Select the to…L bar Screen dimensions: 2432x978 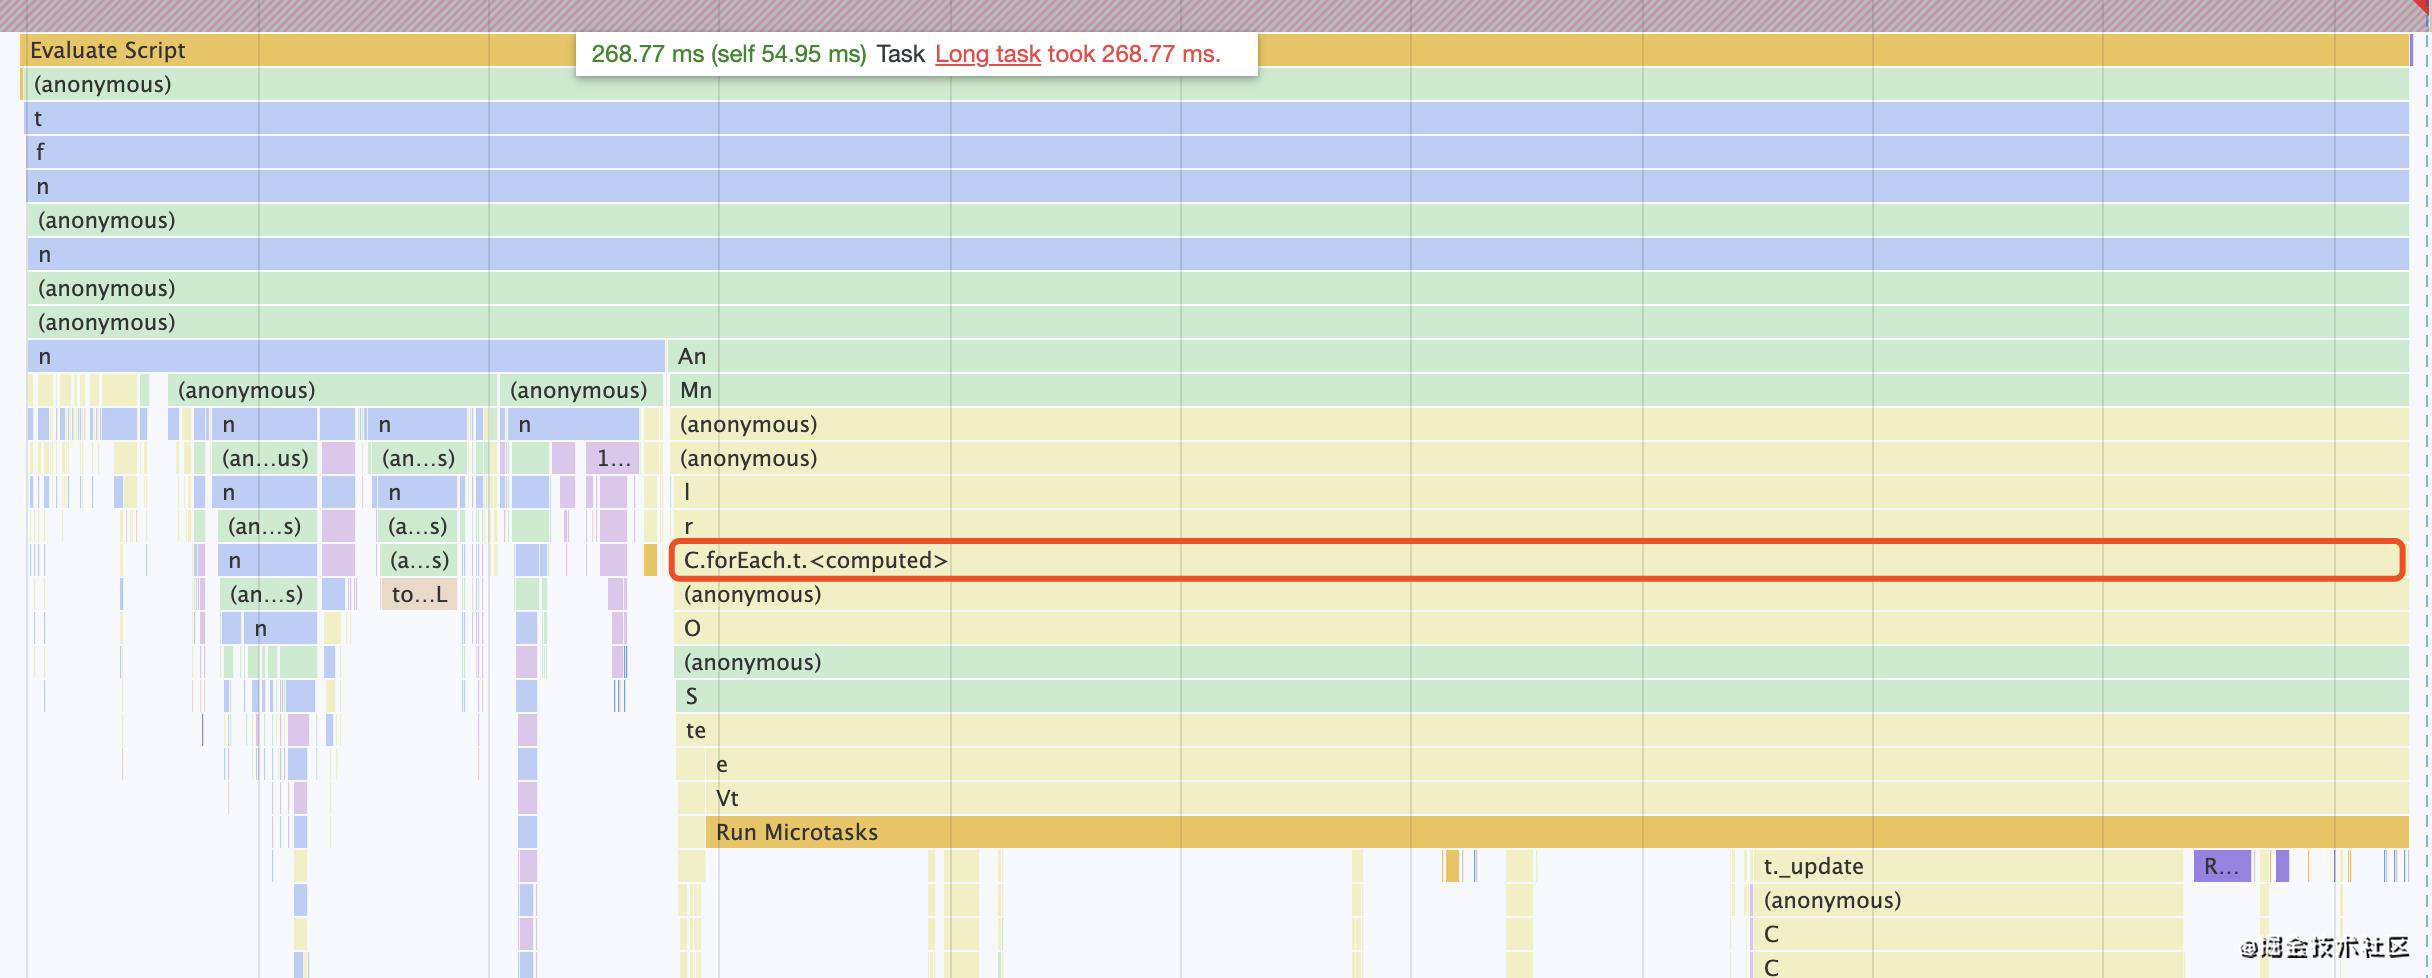pos(419,594)
